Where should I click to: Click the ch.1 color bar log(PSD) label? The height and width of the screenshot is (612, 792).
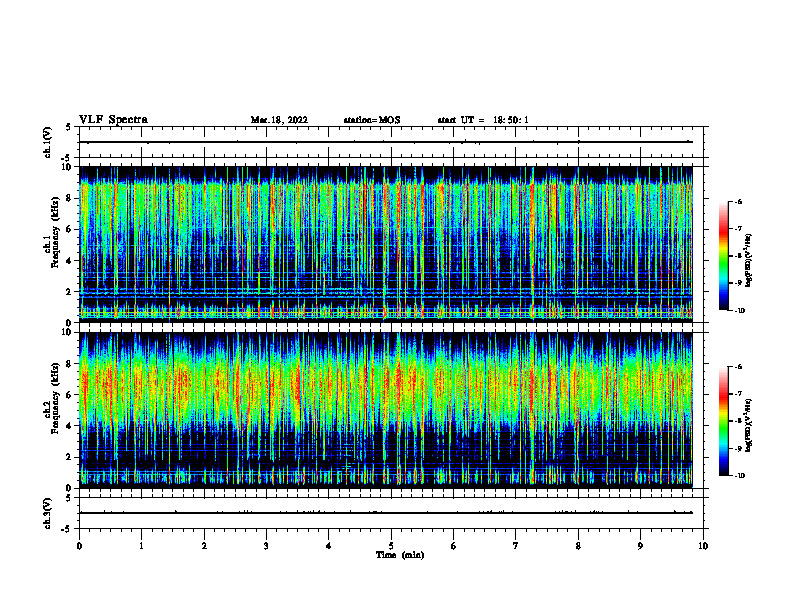(x=749, y=261)
